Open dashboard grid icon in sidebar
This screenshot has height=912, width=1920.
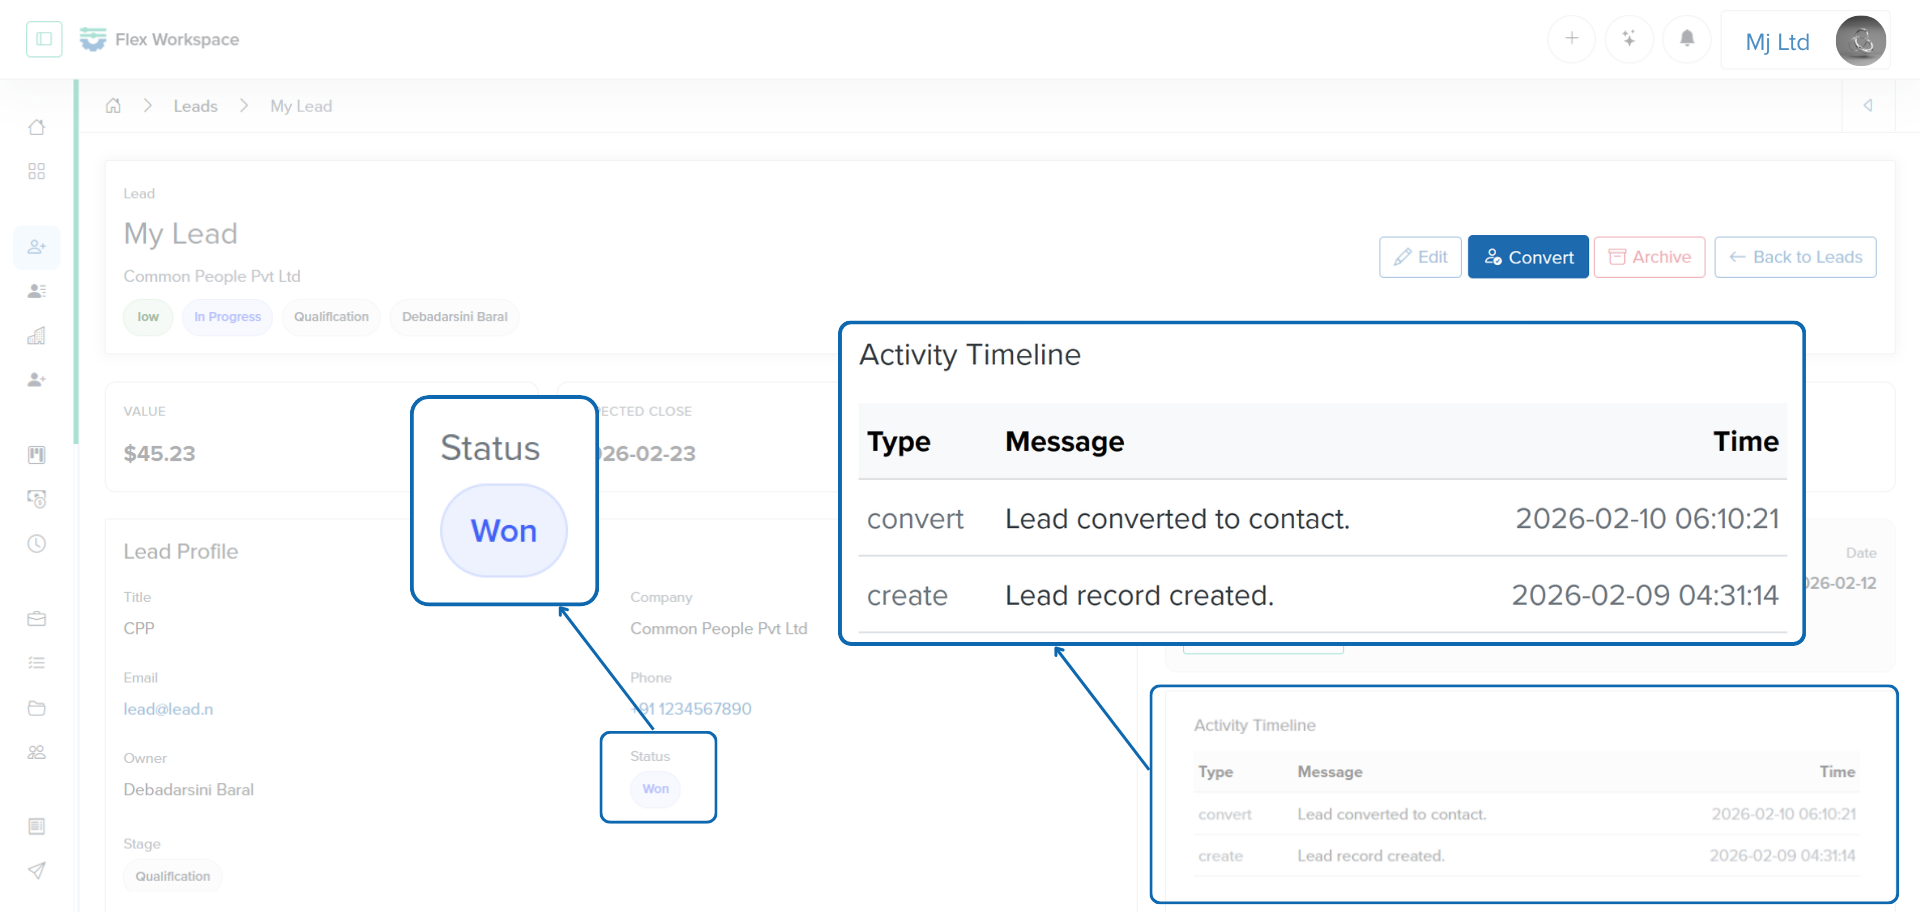point(37,172)
